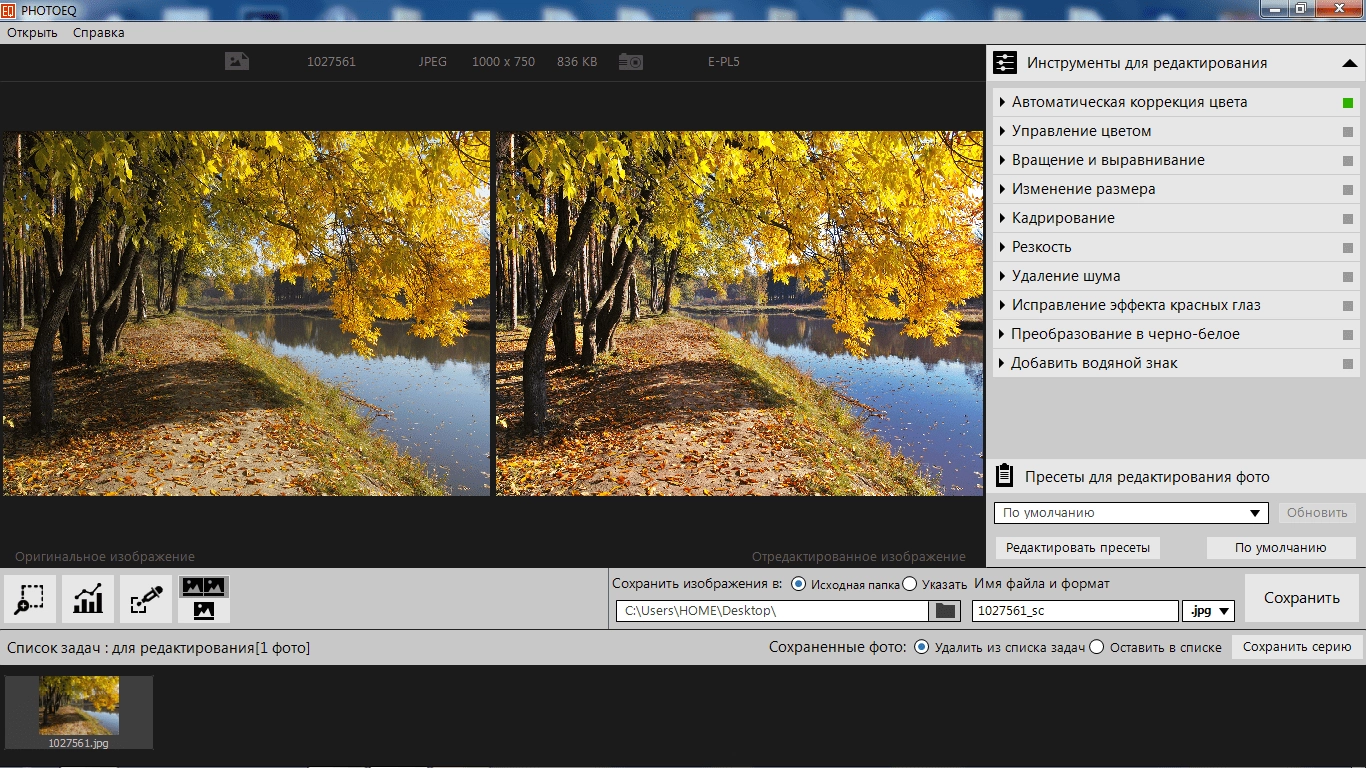This screenshot has height=768, width=1366.
Task: Click the Редактировать пресеты button
Action: 1078,547
